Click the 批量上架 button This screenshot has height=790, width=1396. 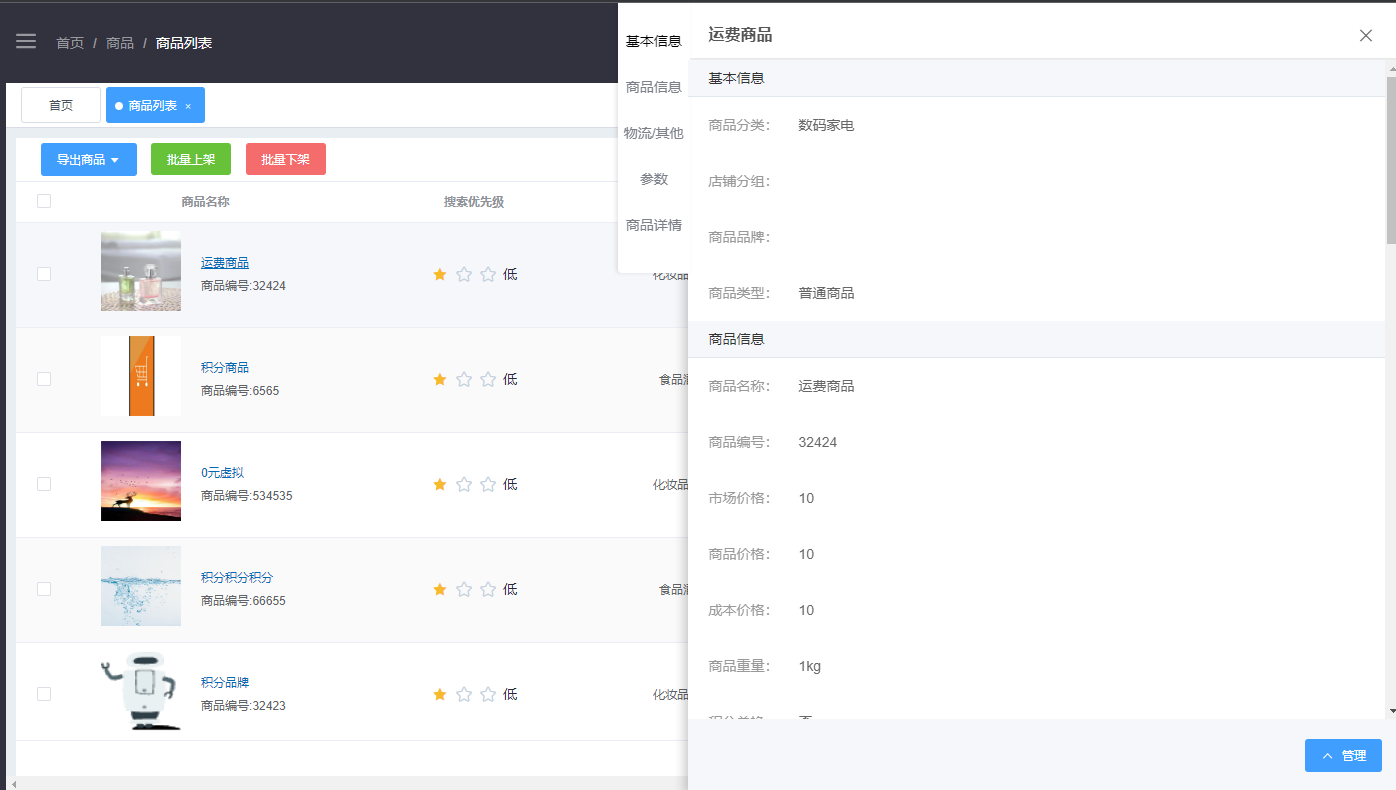pos(191,160)
